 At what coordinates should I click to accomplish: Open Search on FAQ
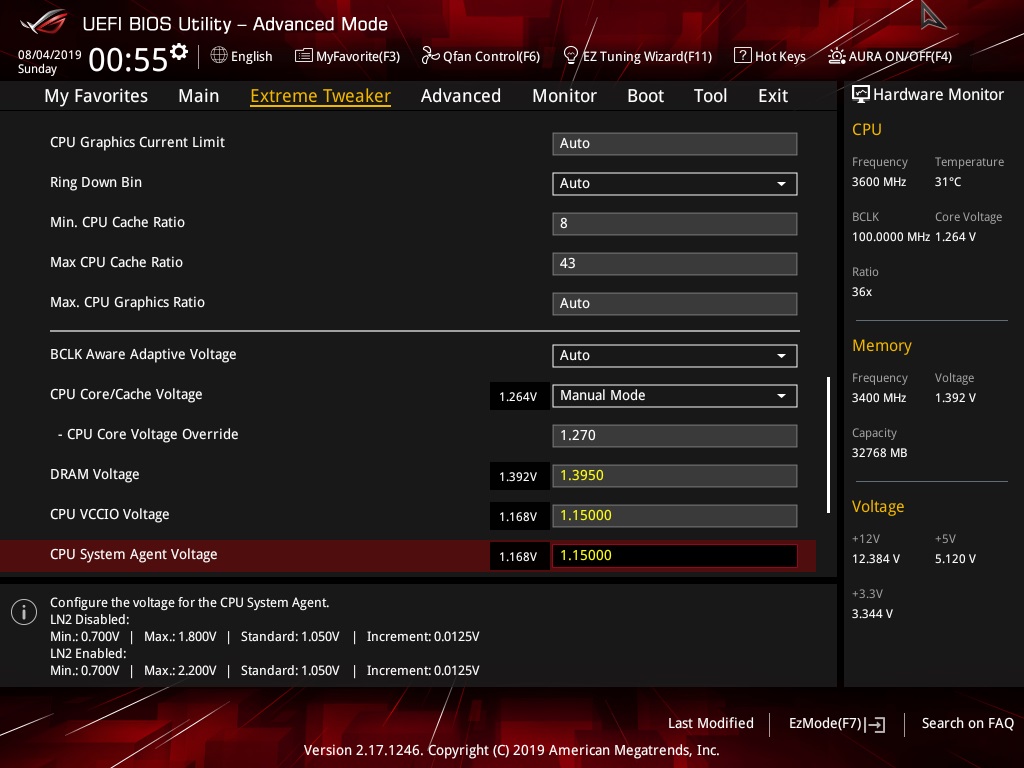(967, 723)
